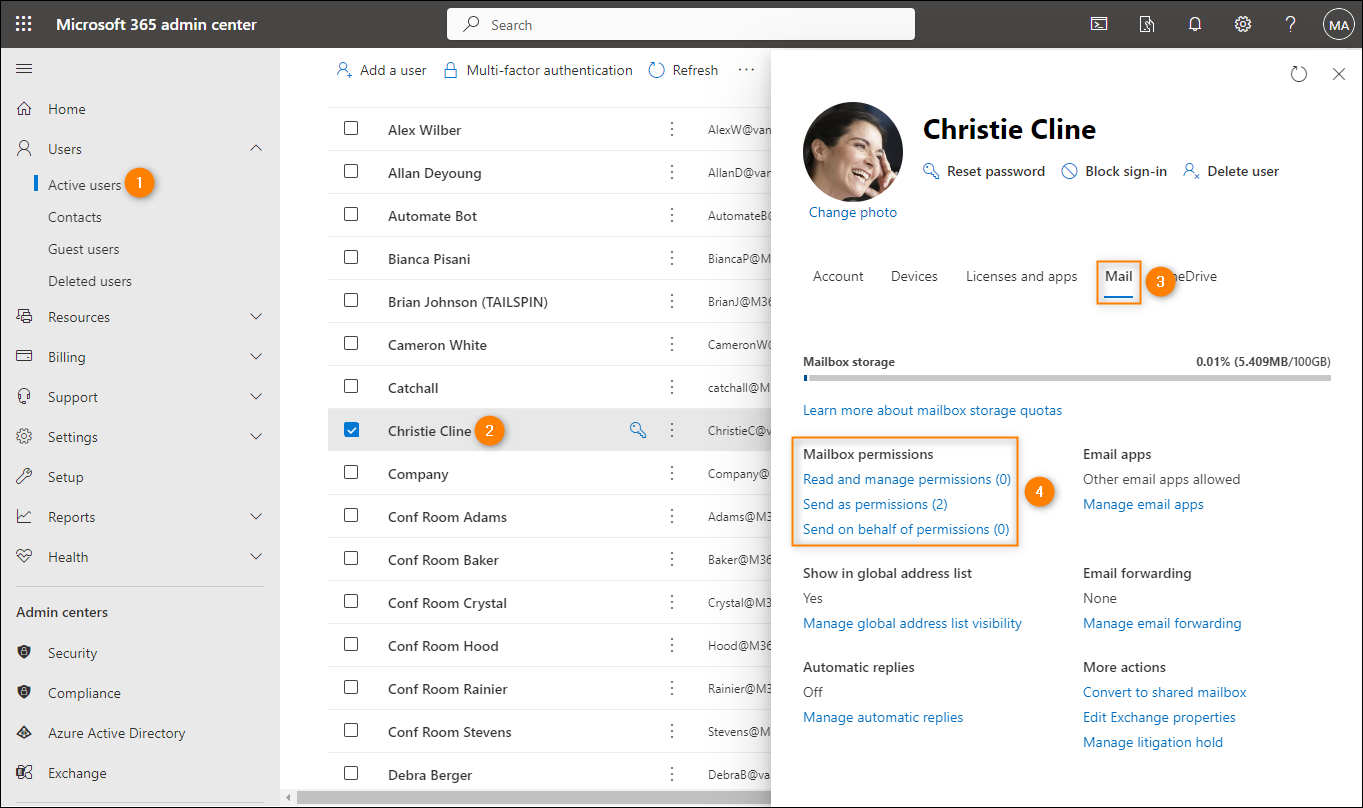Click Add a user toolbar button
1363x808 pixels.
point(381,70)
